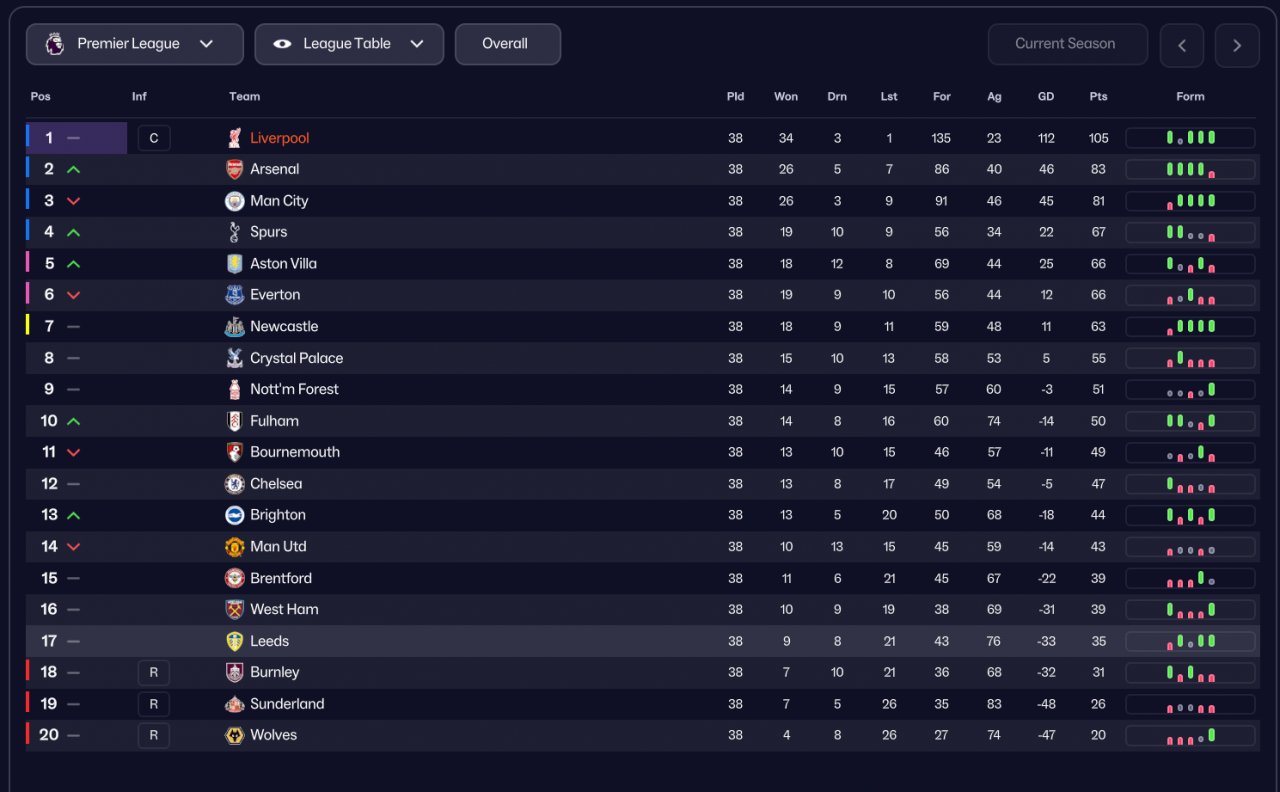Screen dimensions: 1280x792
Task: Go to the next season arrow
Action: pos(1237,45)
